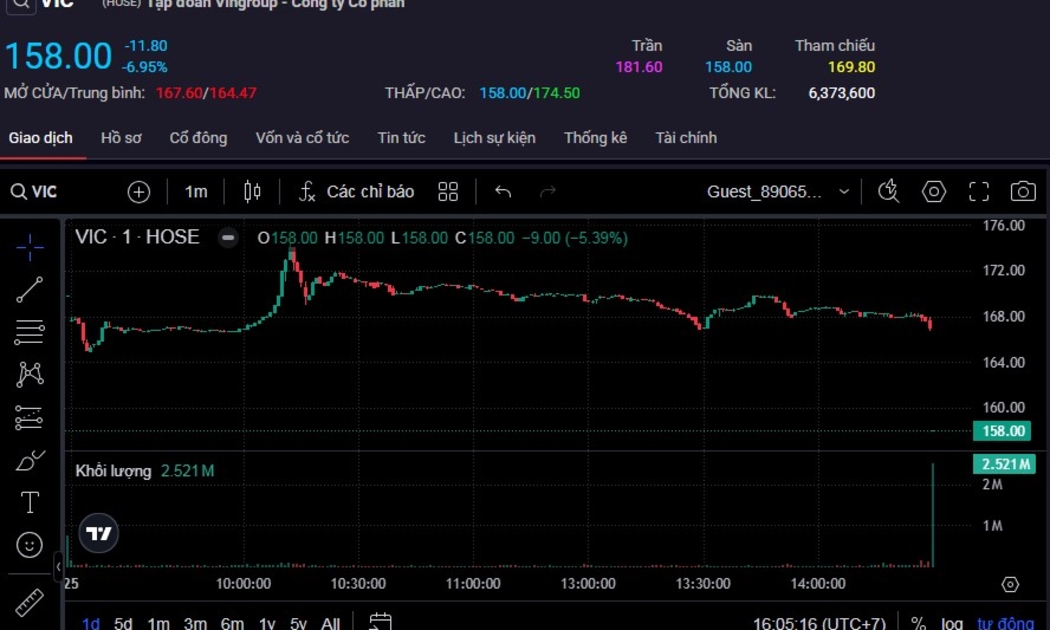Select the ruler measure tool
Screen dimensions: 1050x630
coord(30,603)
